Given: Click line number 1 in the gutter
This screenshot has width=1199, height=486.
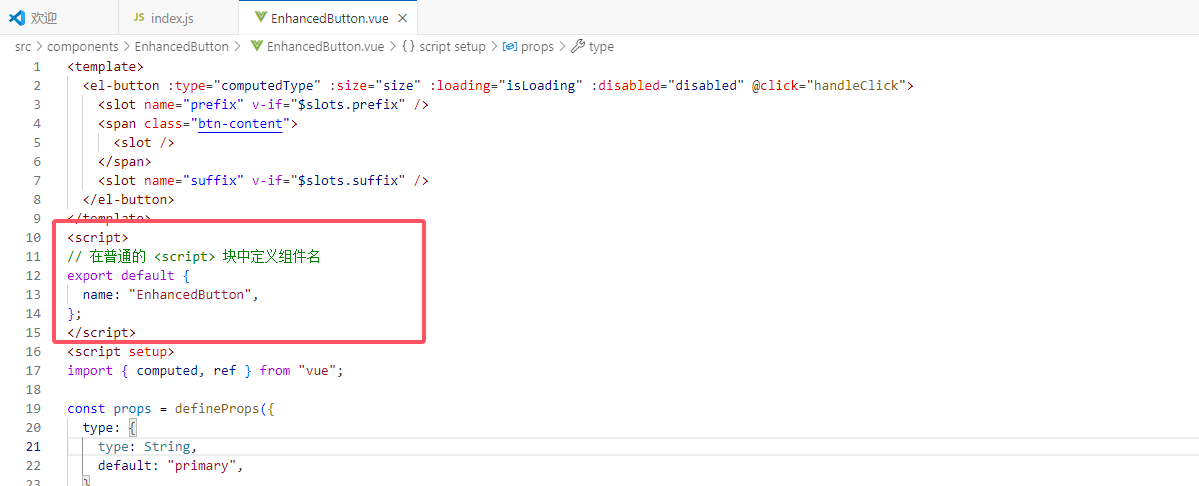Looking at the screenshot, I should [x=37, y=66].
